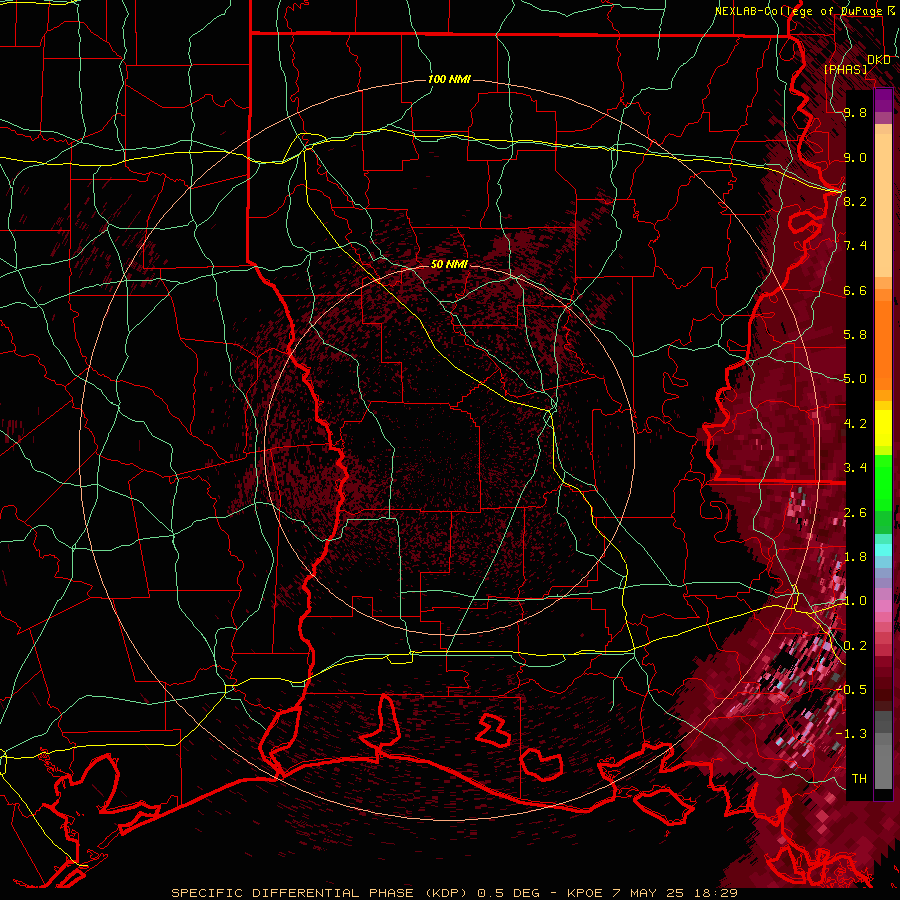Click the [PHAS] unit label

pyautogui.click(x=845, y=70)
